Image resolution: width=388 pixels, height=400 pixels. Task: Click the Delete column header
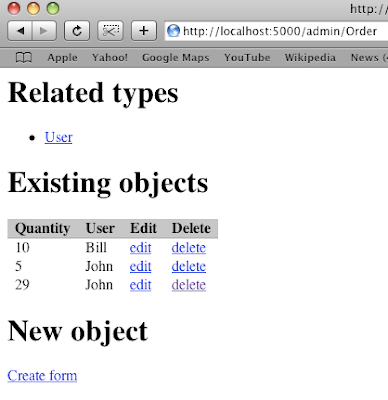click(191, 229)
